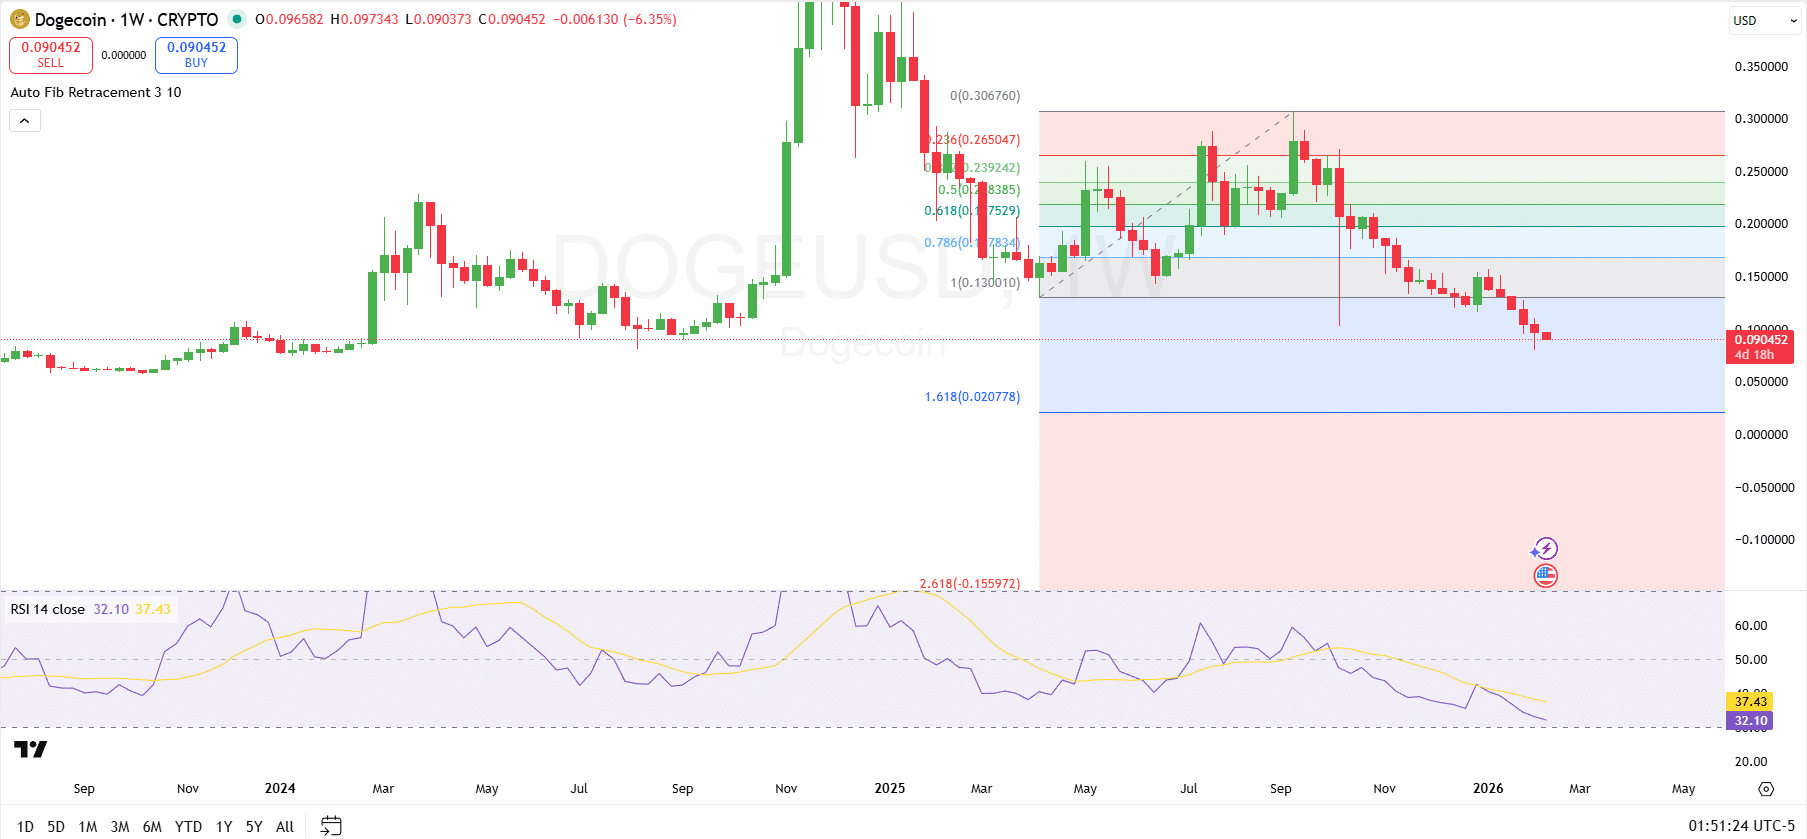Click the RSI moving average tag 37.43
Image resolution: width=1807 pixels, height=839 pixels.
pyautogui.click(x=1751, y=701)
